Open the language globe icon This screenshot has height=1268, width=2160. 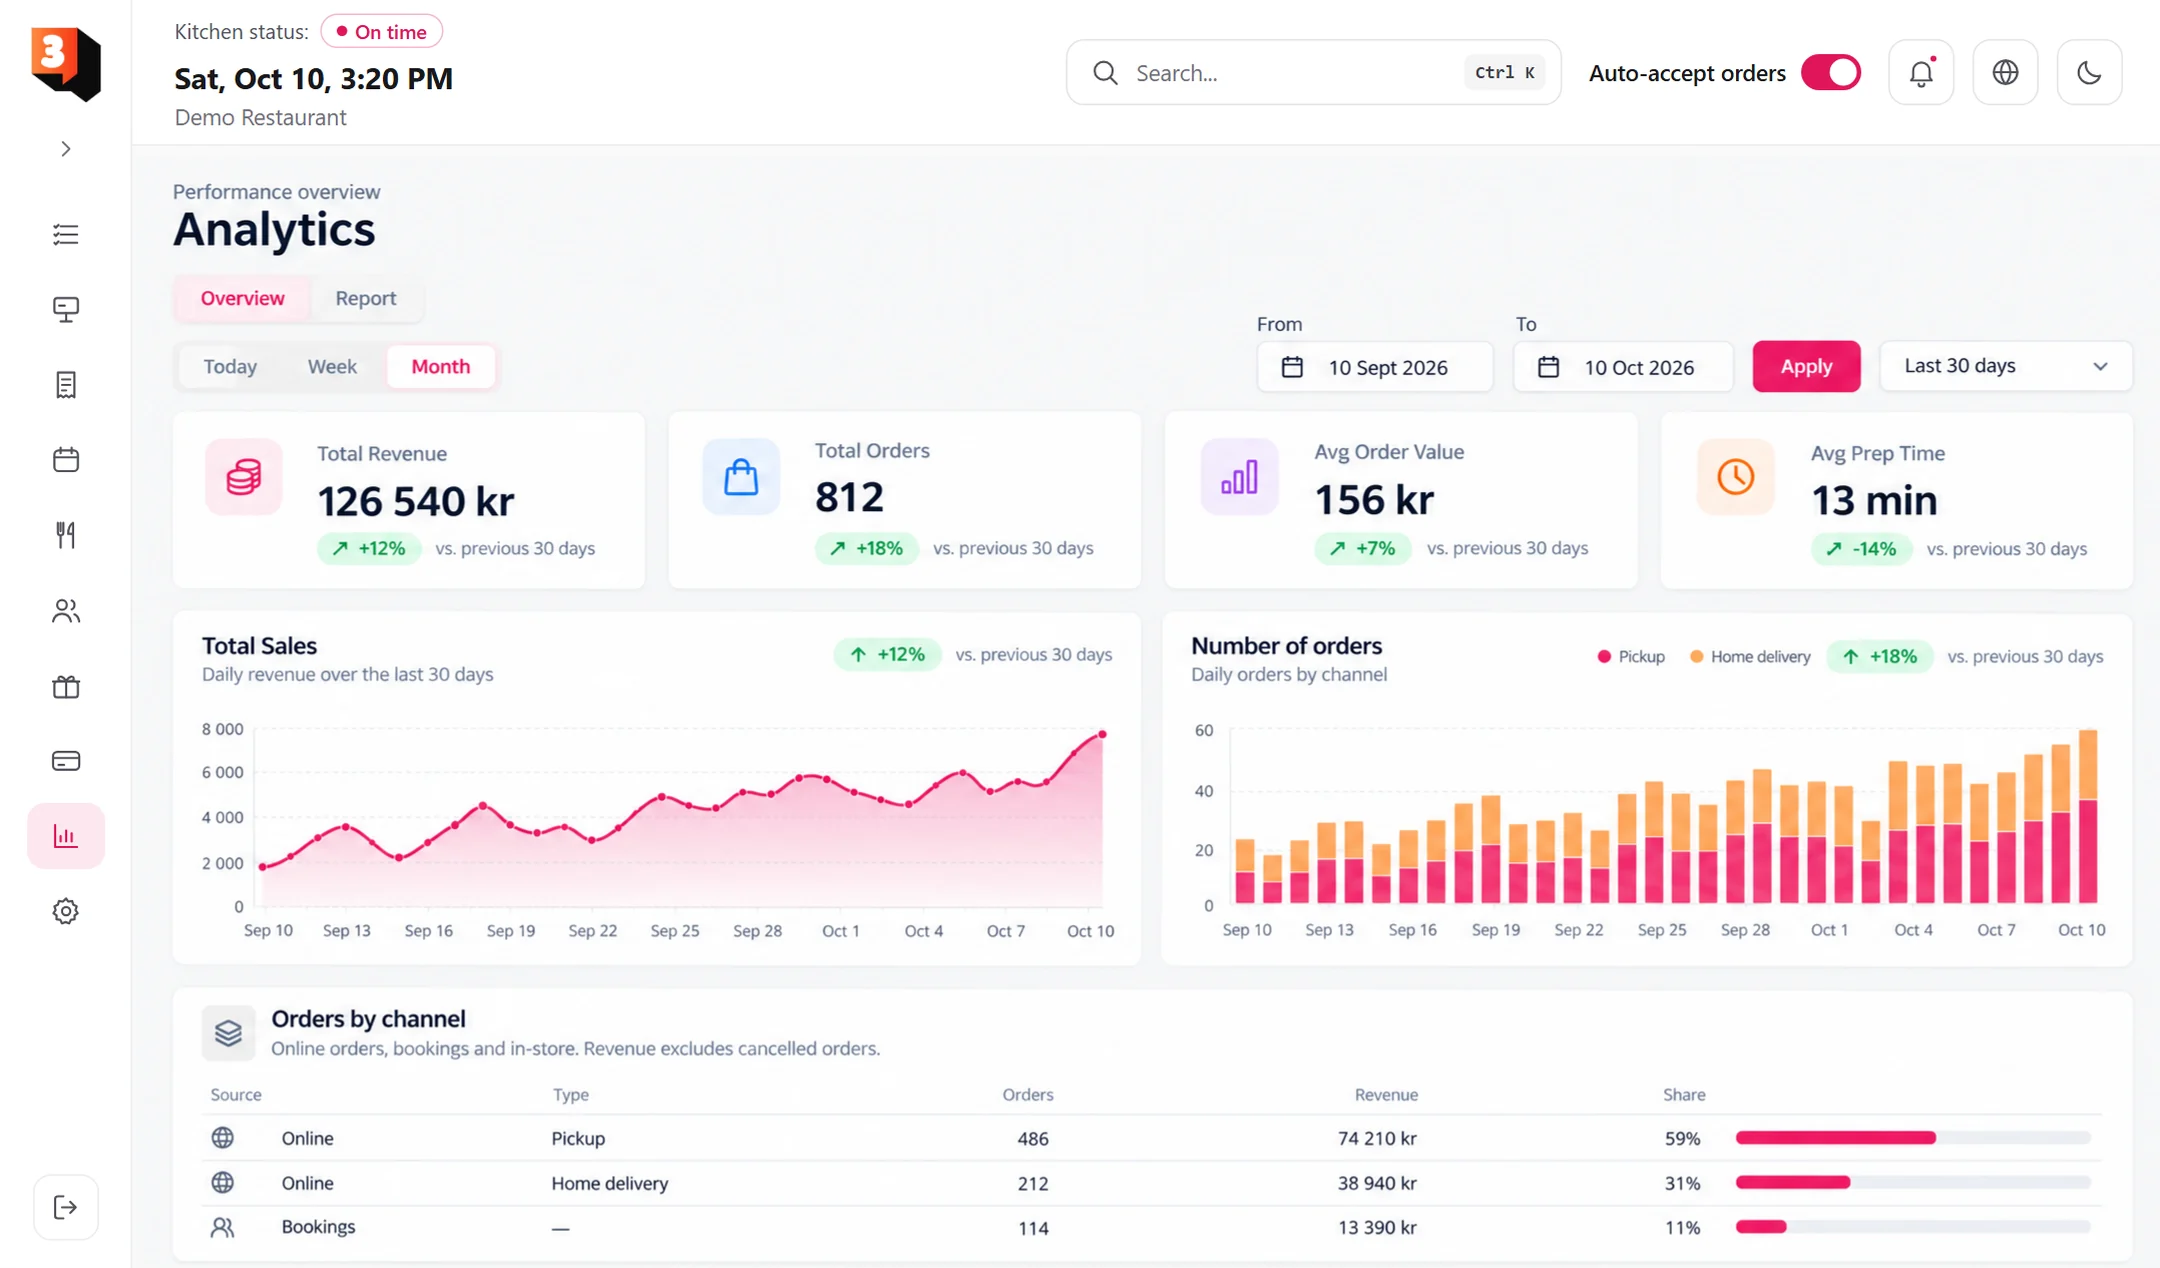(x=2005, y=73)
